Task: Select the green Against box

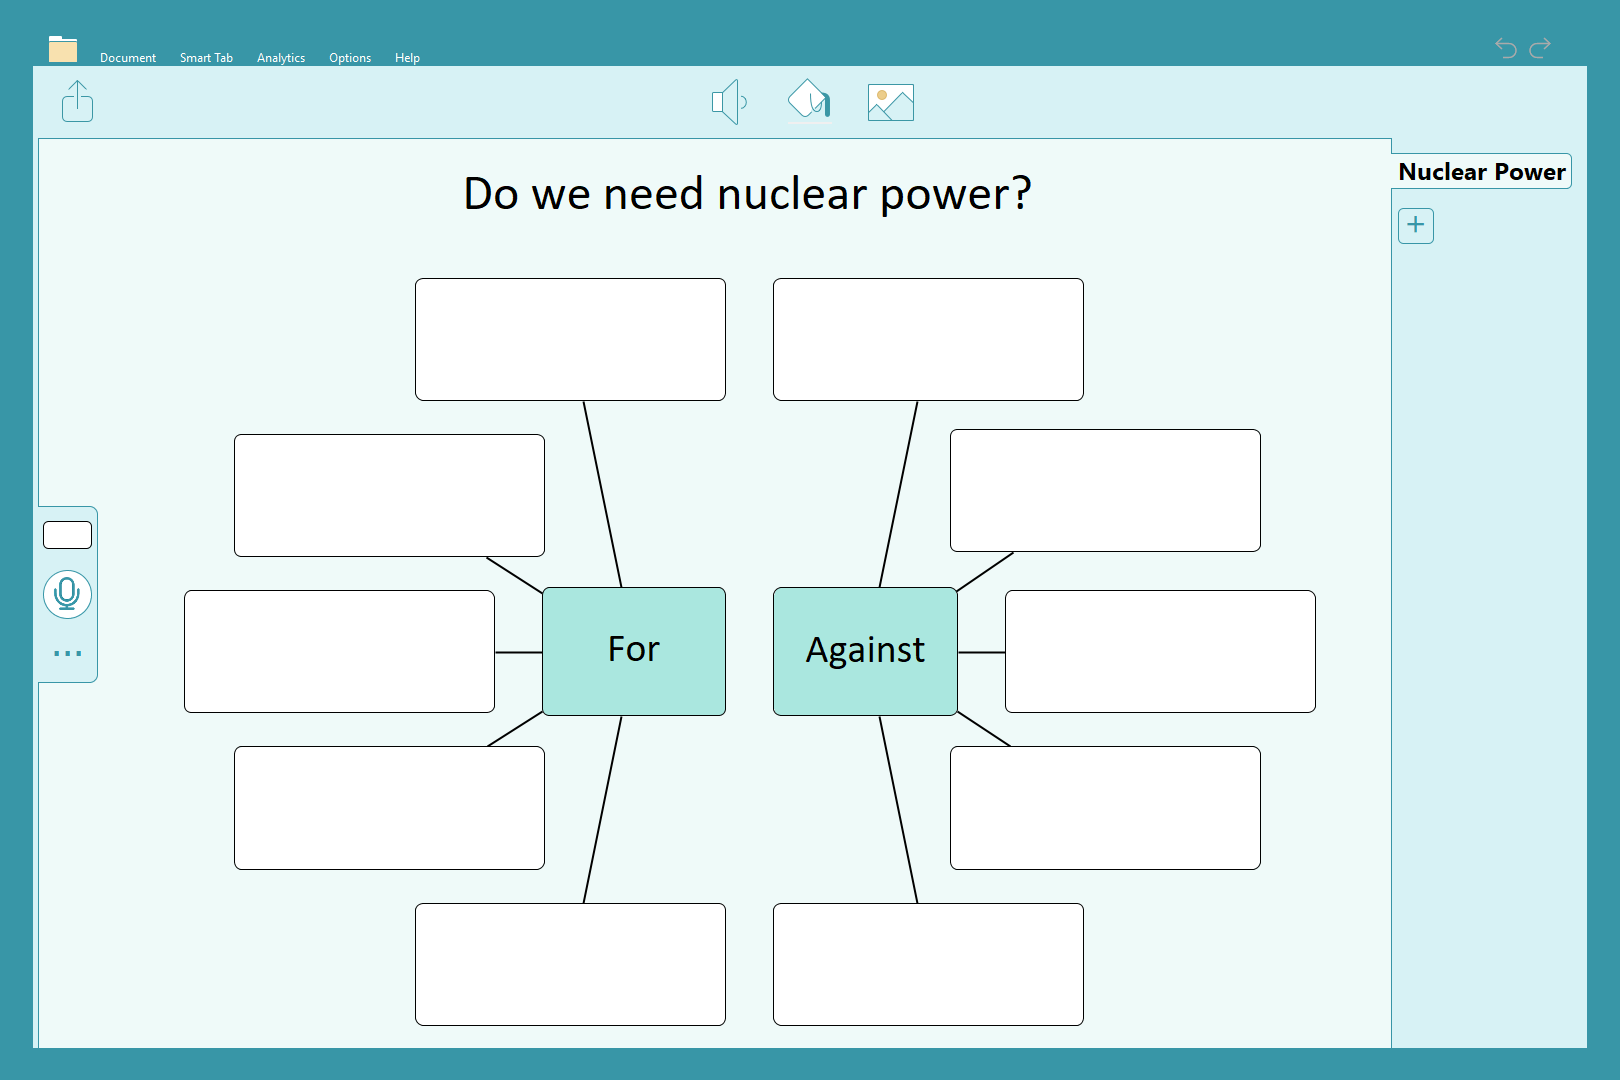Action: click(x=865, y=651)
